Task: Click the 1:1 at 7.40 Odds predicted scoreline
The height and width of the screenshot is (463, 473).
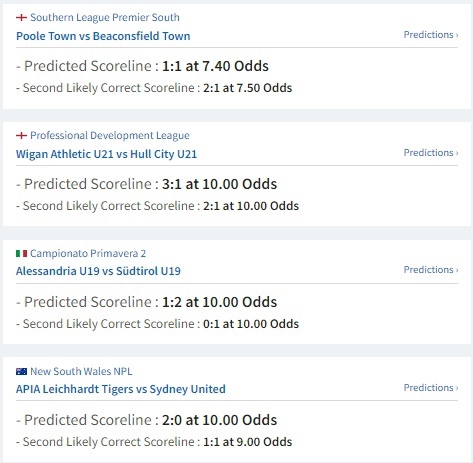Action: (x=215, y=66)
